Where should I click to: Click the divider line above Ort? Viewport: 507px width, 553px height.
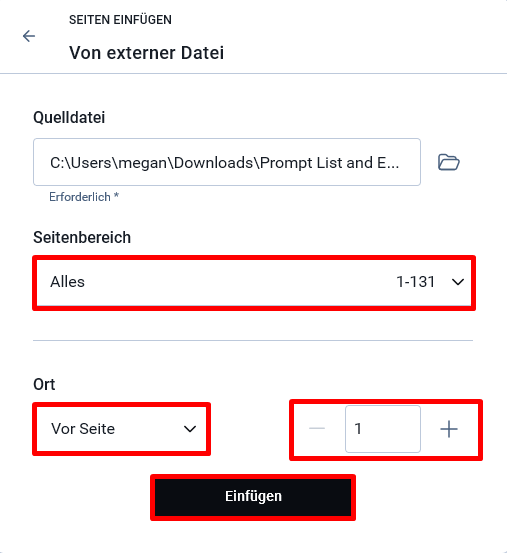point(253,341)
